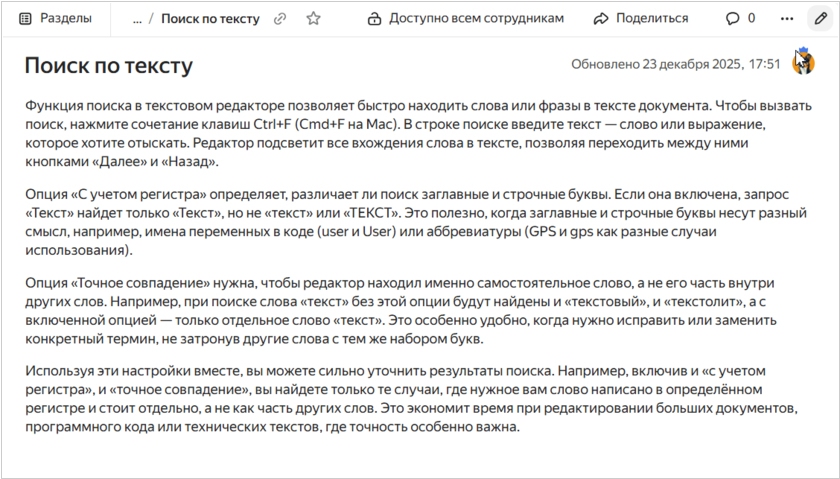This screenshot has height=479, width=840.
Task: Click the Обновлено 23 декабря 2025 timestamp
Action: coord(675,64)
